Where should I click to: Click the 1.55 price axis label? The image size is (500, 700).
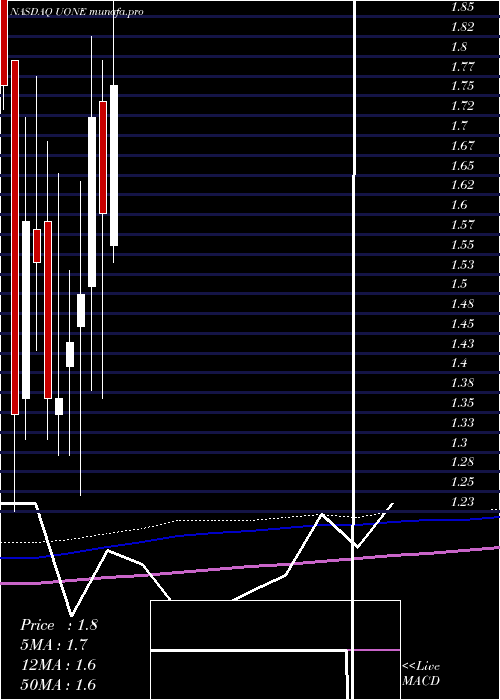462,245
